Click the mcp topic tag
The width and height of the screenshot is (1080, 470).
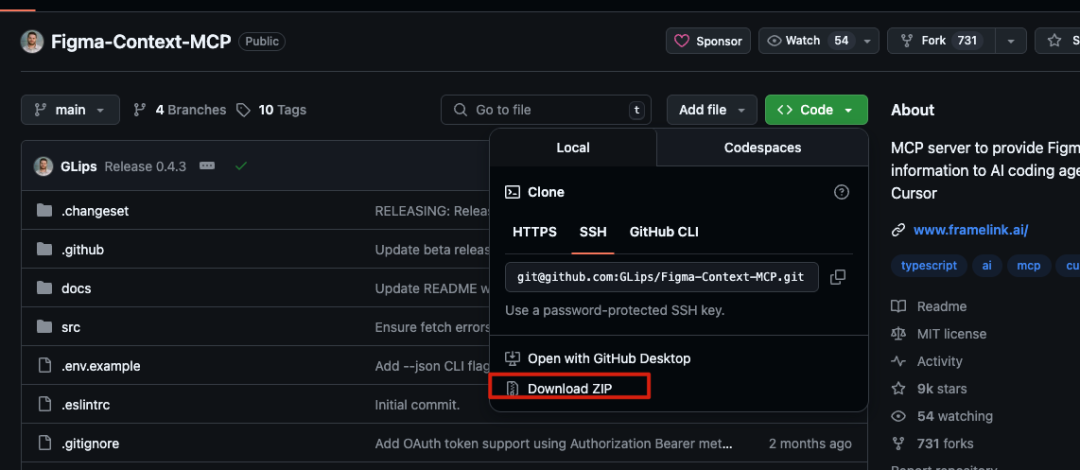[x=1029, y=266]
